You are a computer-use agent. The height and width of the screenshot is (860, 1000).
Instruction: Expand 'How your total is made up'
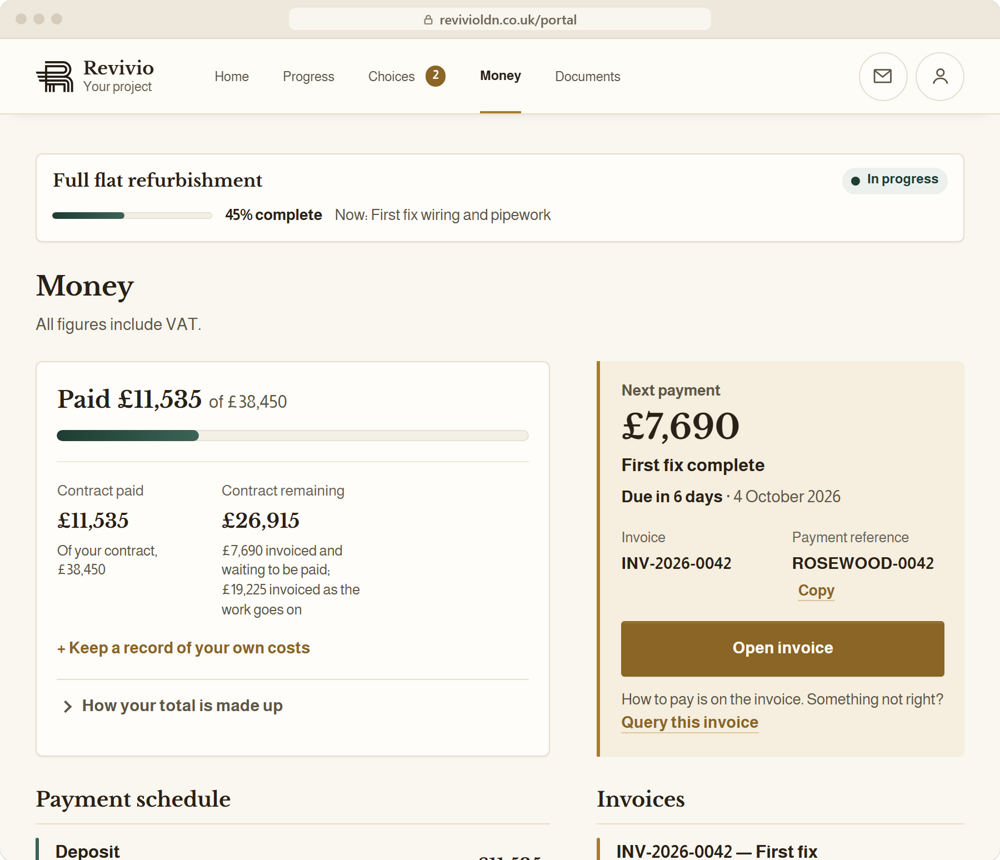tap(172, 706)
